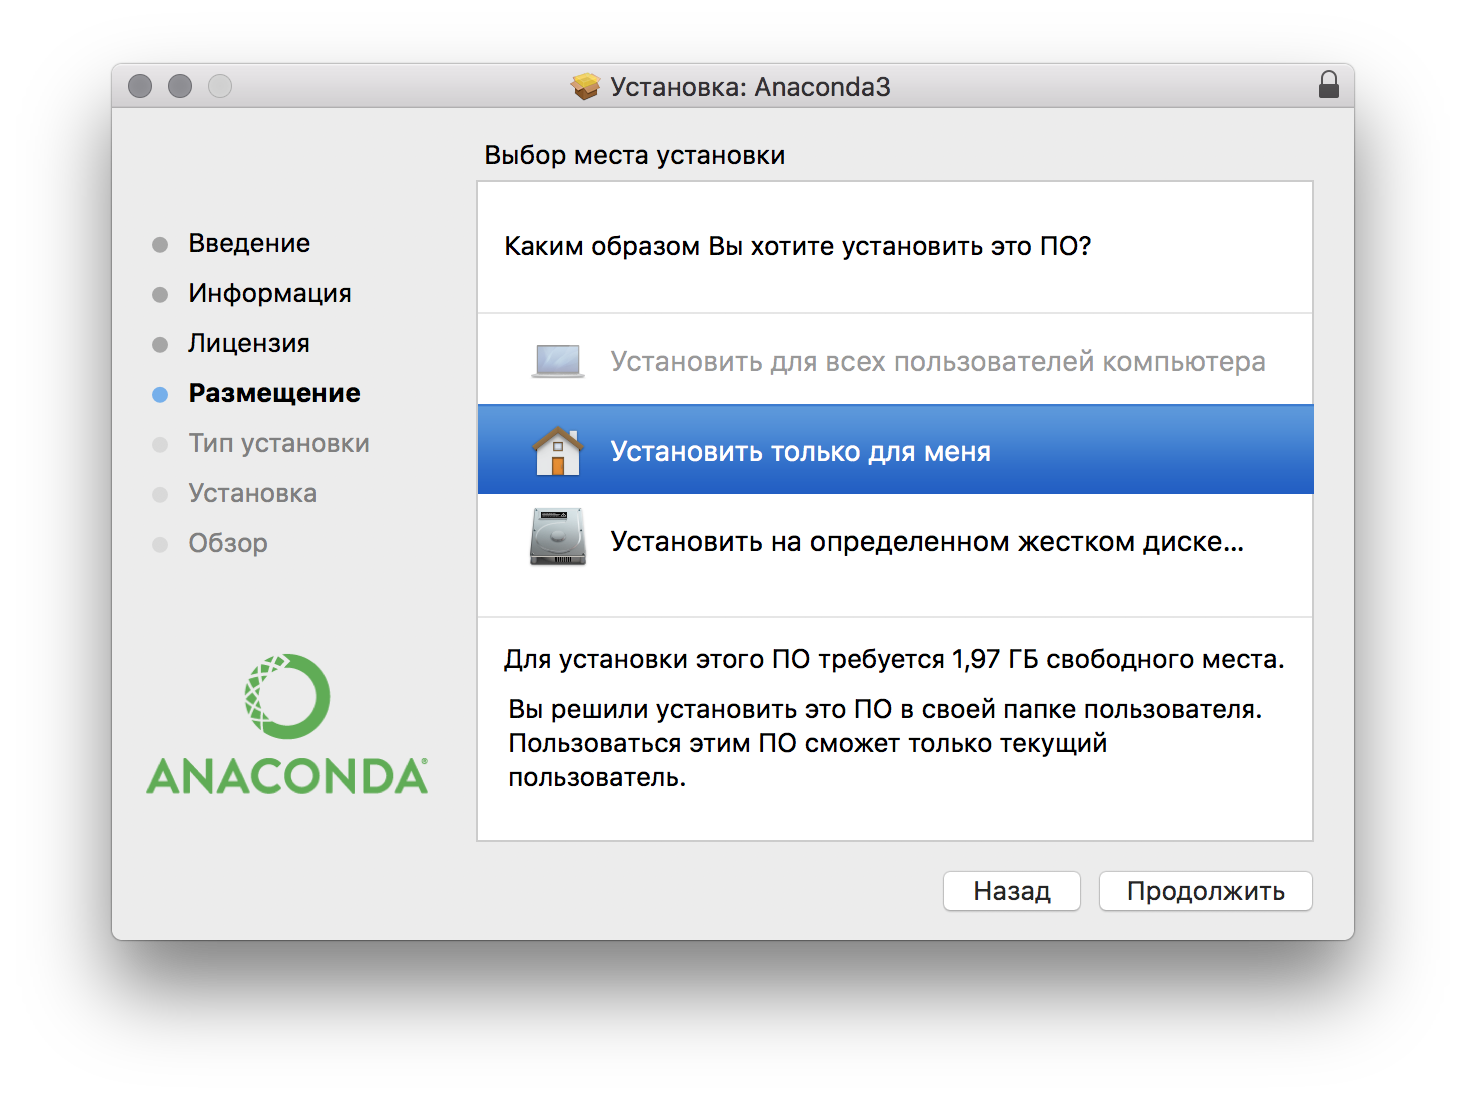Click the package icon beside the window title

(x=585, y=87)
